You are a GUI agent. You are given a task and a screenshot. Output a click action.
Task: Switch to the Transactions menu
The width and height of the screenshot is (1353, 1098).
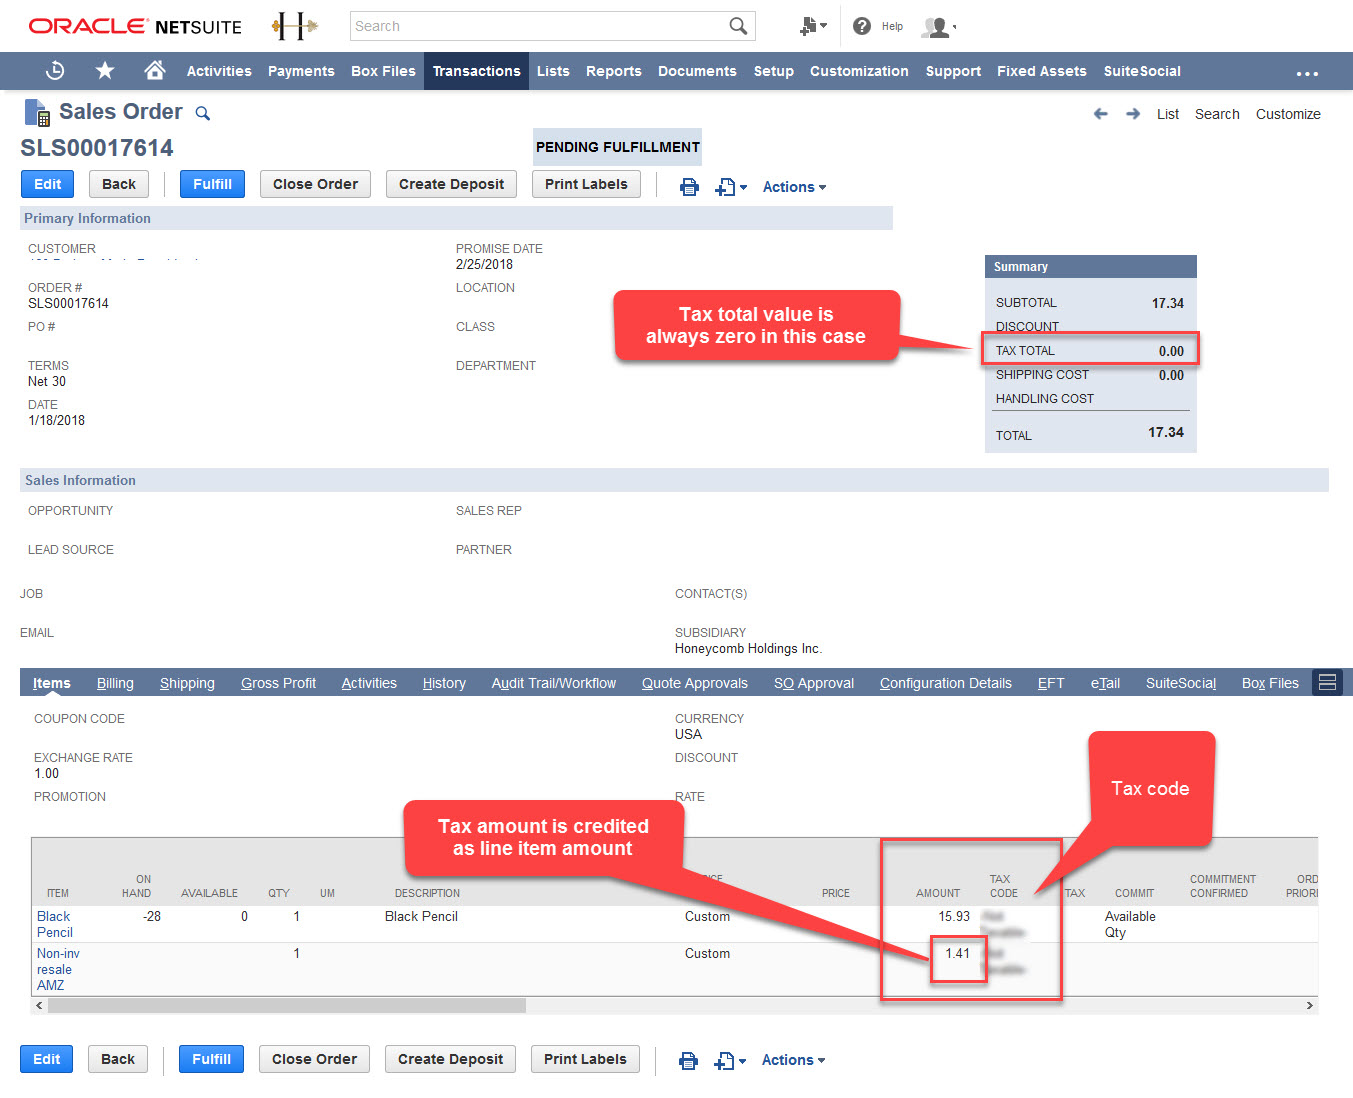(x=476, y=71)
